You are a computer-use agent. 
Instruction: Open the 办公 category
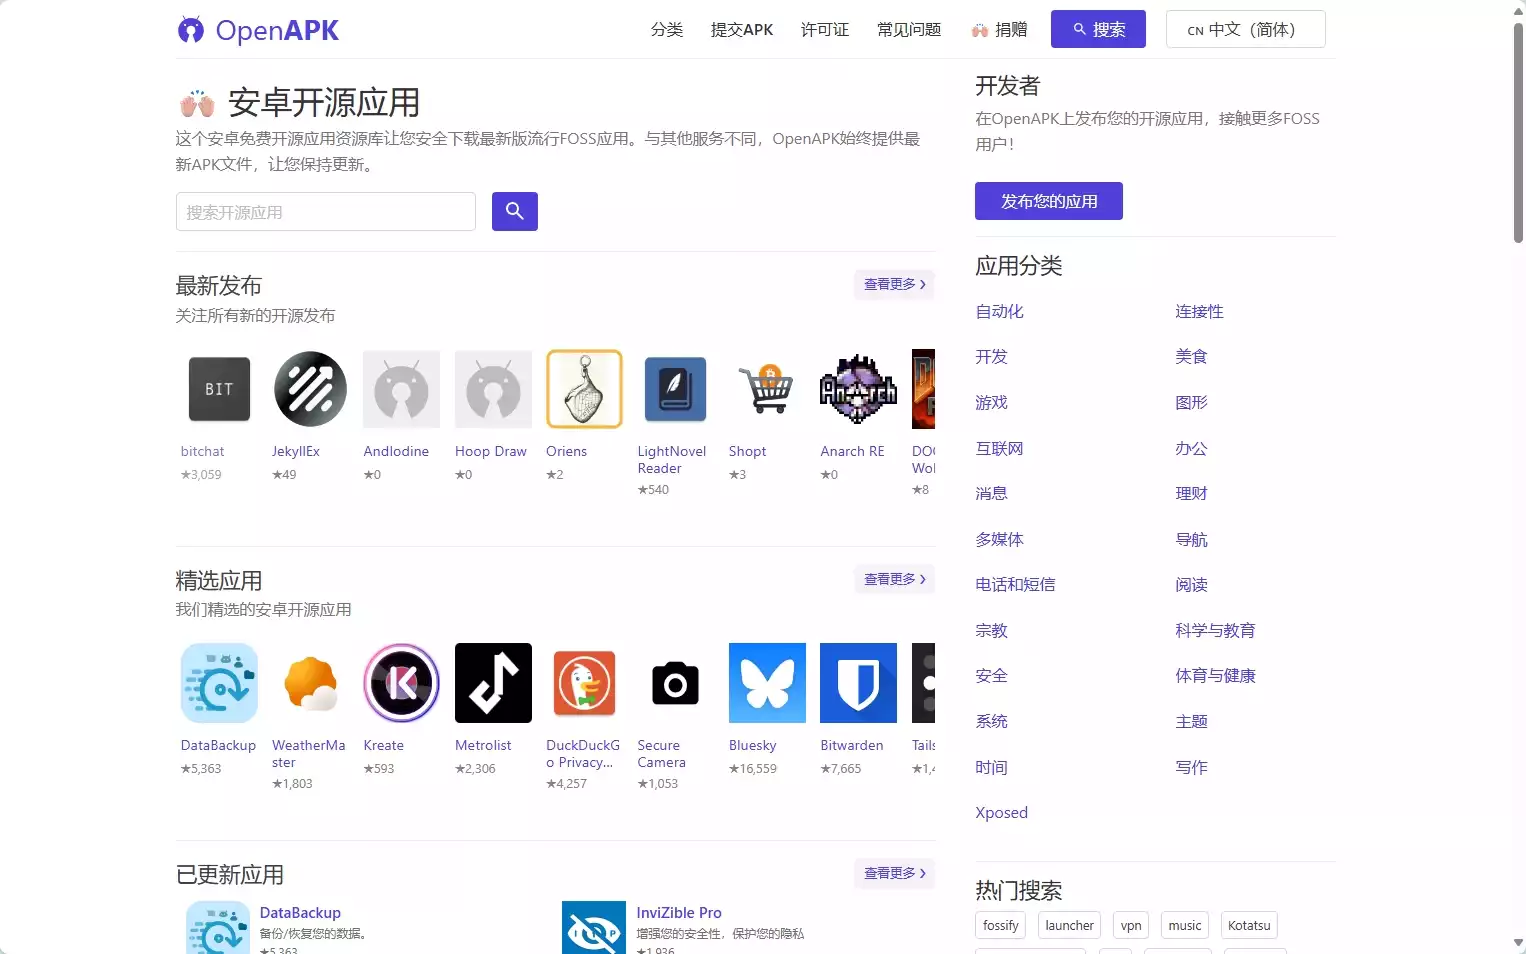click(1192, 449)
